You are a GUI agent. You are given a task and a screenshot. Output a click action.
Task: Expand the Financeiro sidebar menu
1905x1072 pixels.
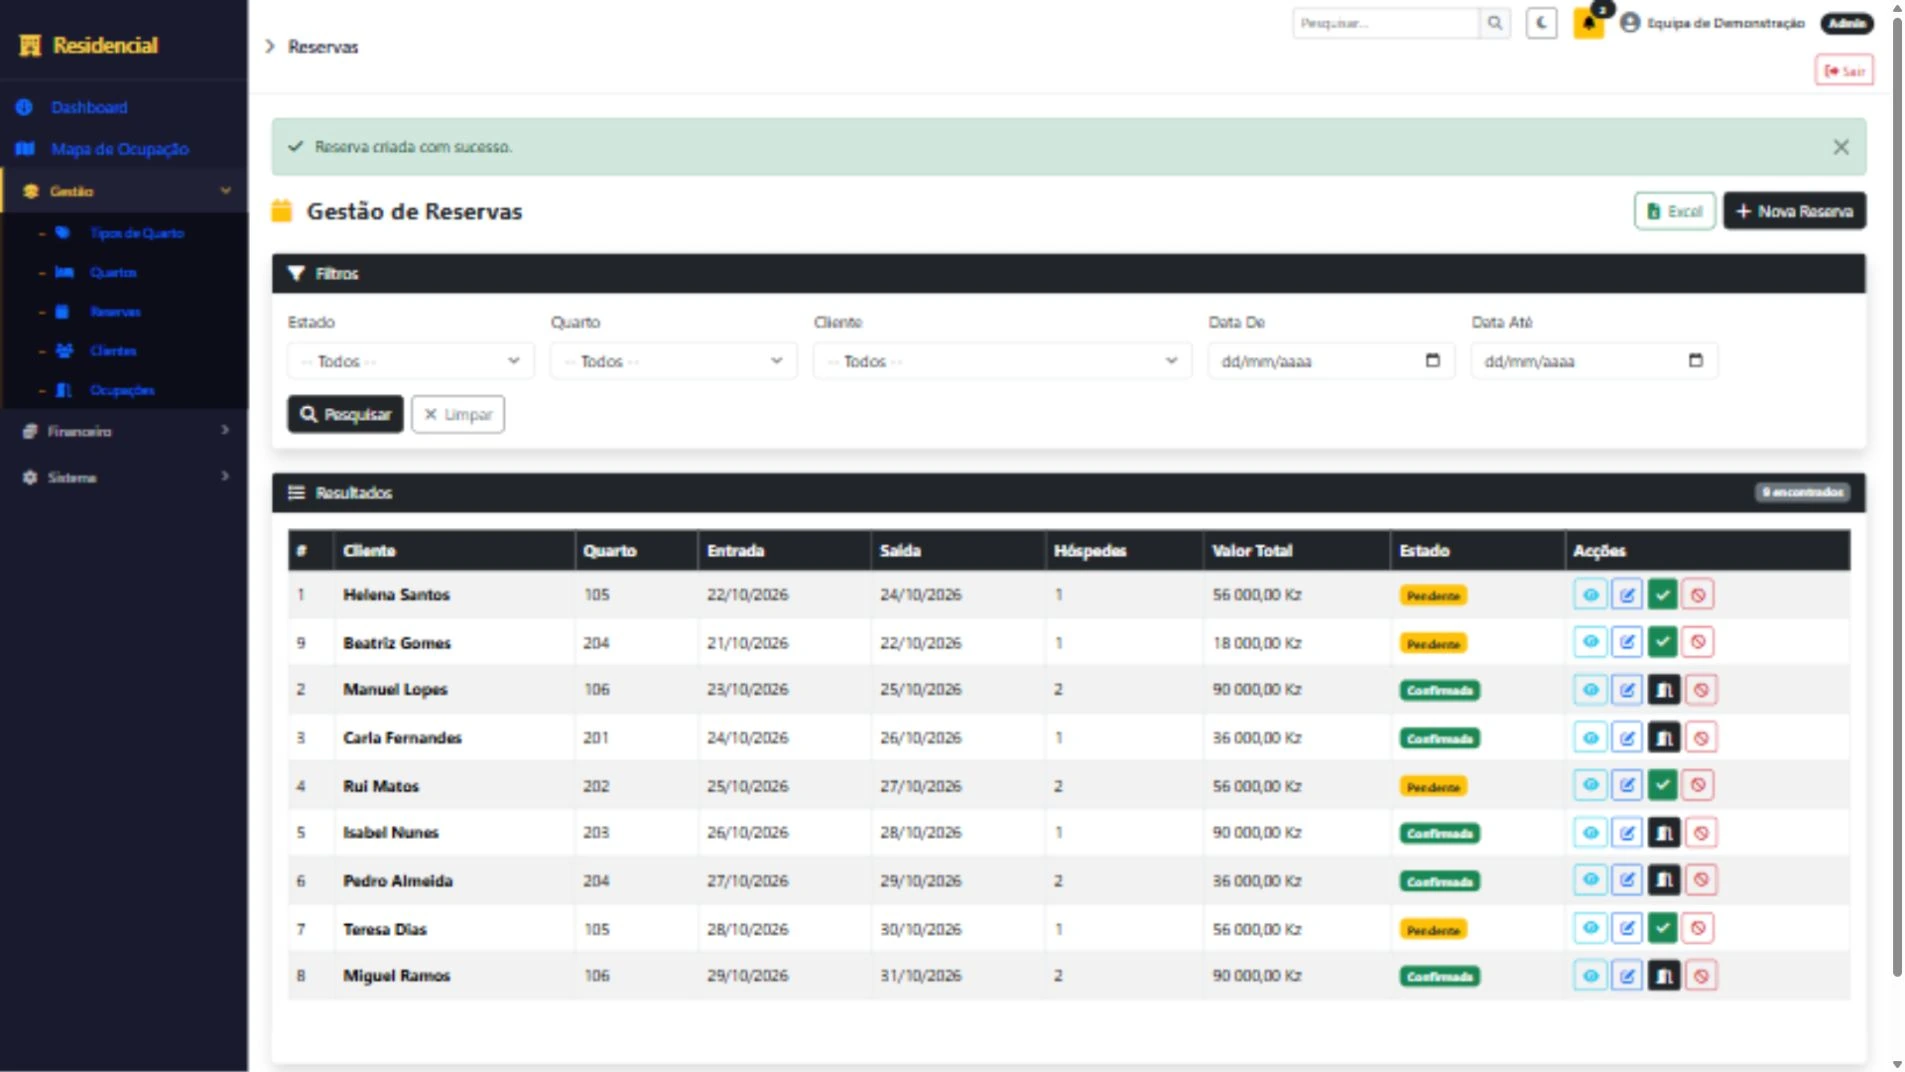(x=124, y=431)
